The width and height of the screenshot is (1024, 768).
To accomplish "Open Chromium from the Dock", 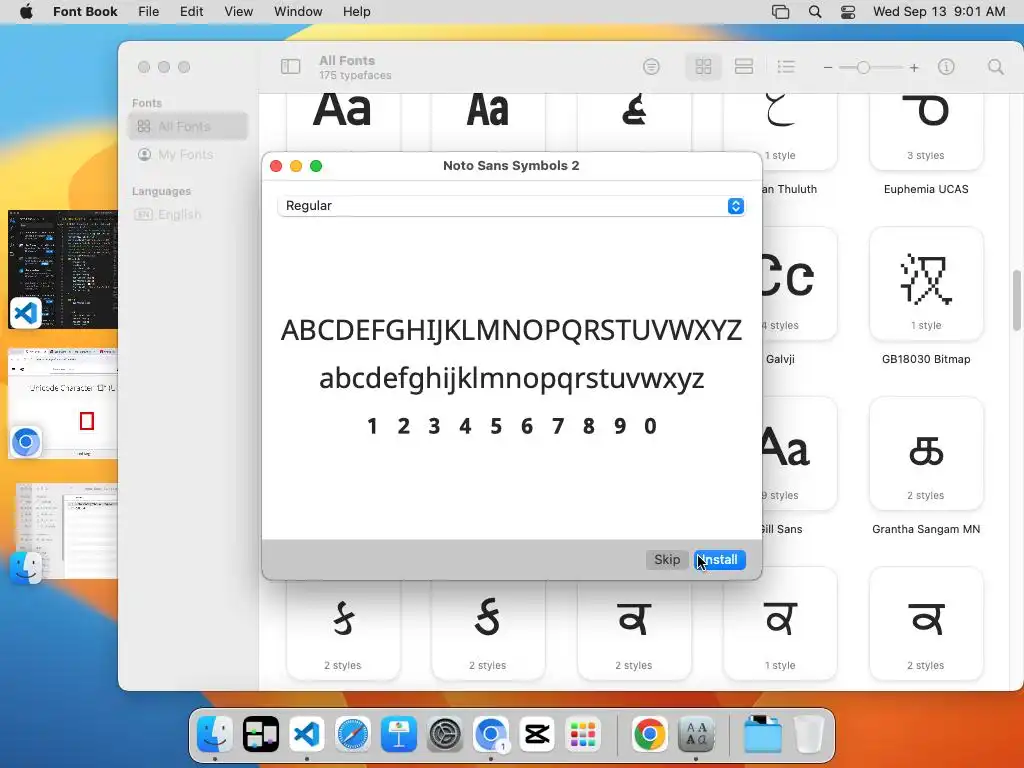I will (x=490, y=734).
